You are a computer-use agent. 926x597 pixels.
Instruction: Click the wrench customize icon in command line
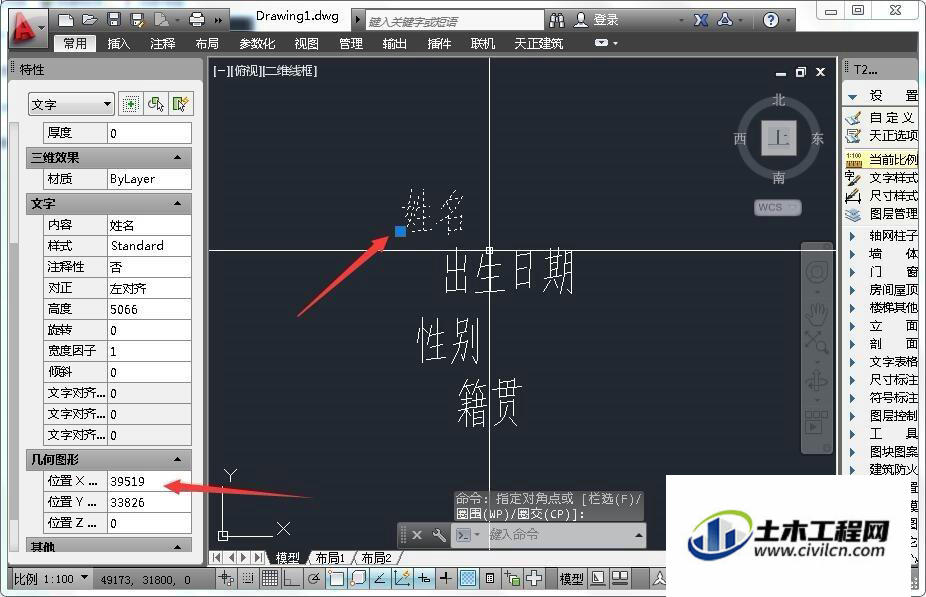(439, 535)
